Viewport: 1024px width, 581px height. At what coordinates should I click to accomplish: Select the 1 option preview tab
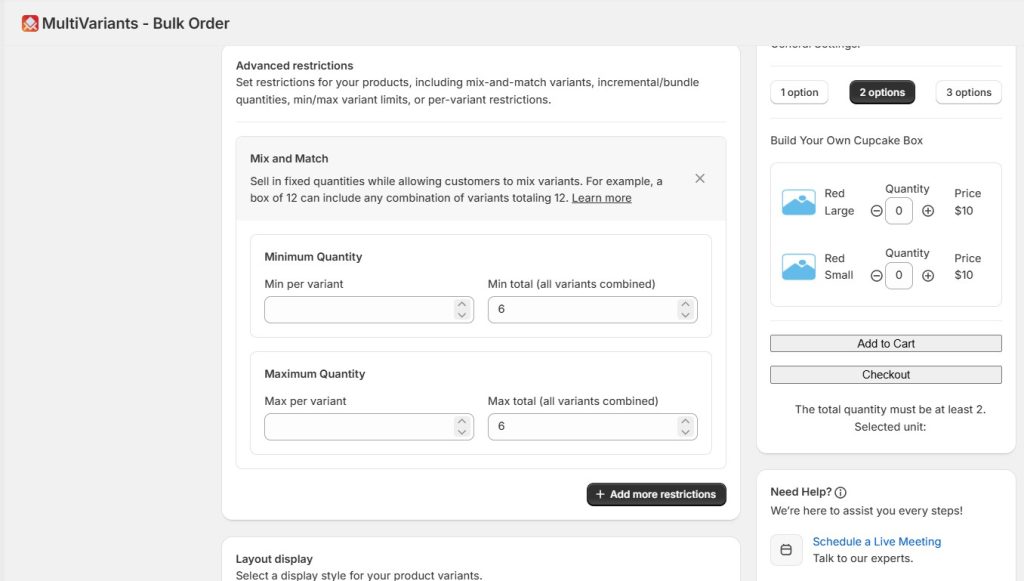click(x=799, y=92)
